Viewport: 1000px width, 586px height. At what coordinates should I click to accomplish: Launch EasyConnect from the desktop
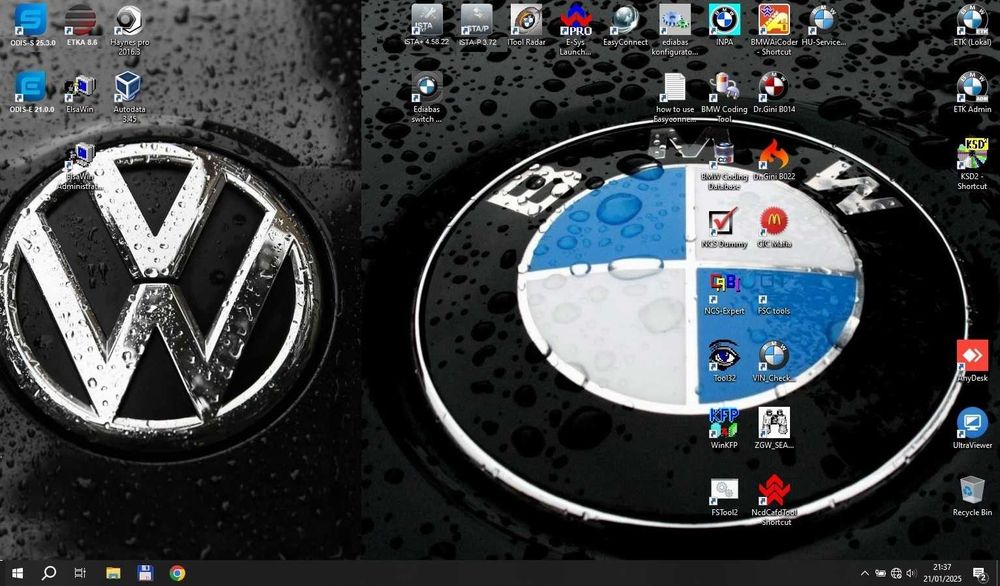625,20
